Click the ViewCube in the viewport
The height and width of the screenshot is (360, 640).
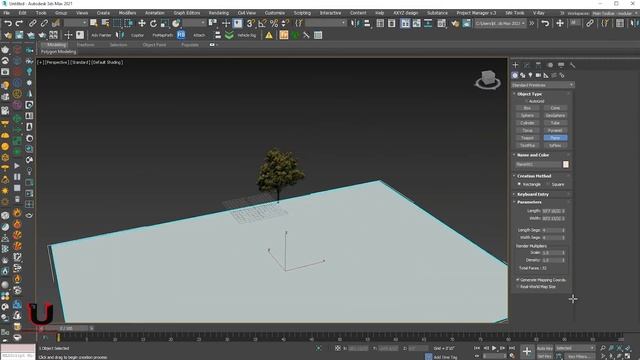[x=488, y=79]
